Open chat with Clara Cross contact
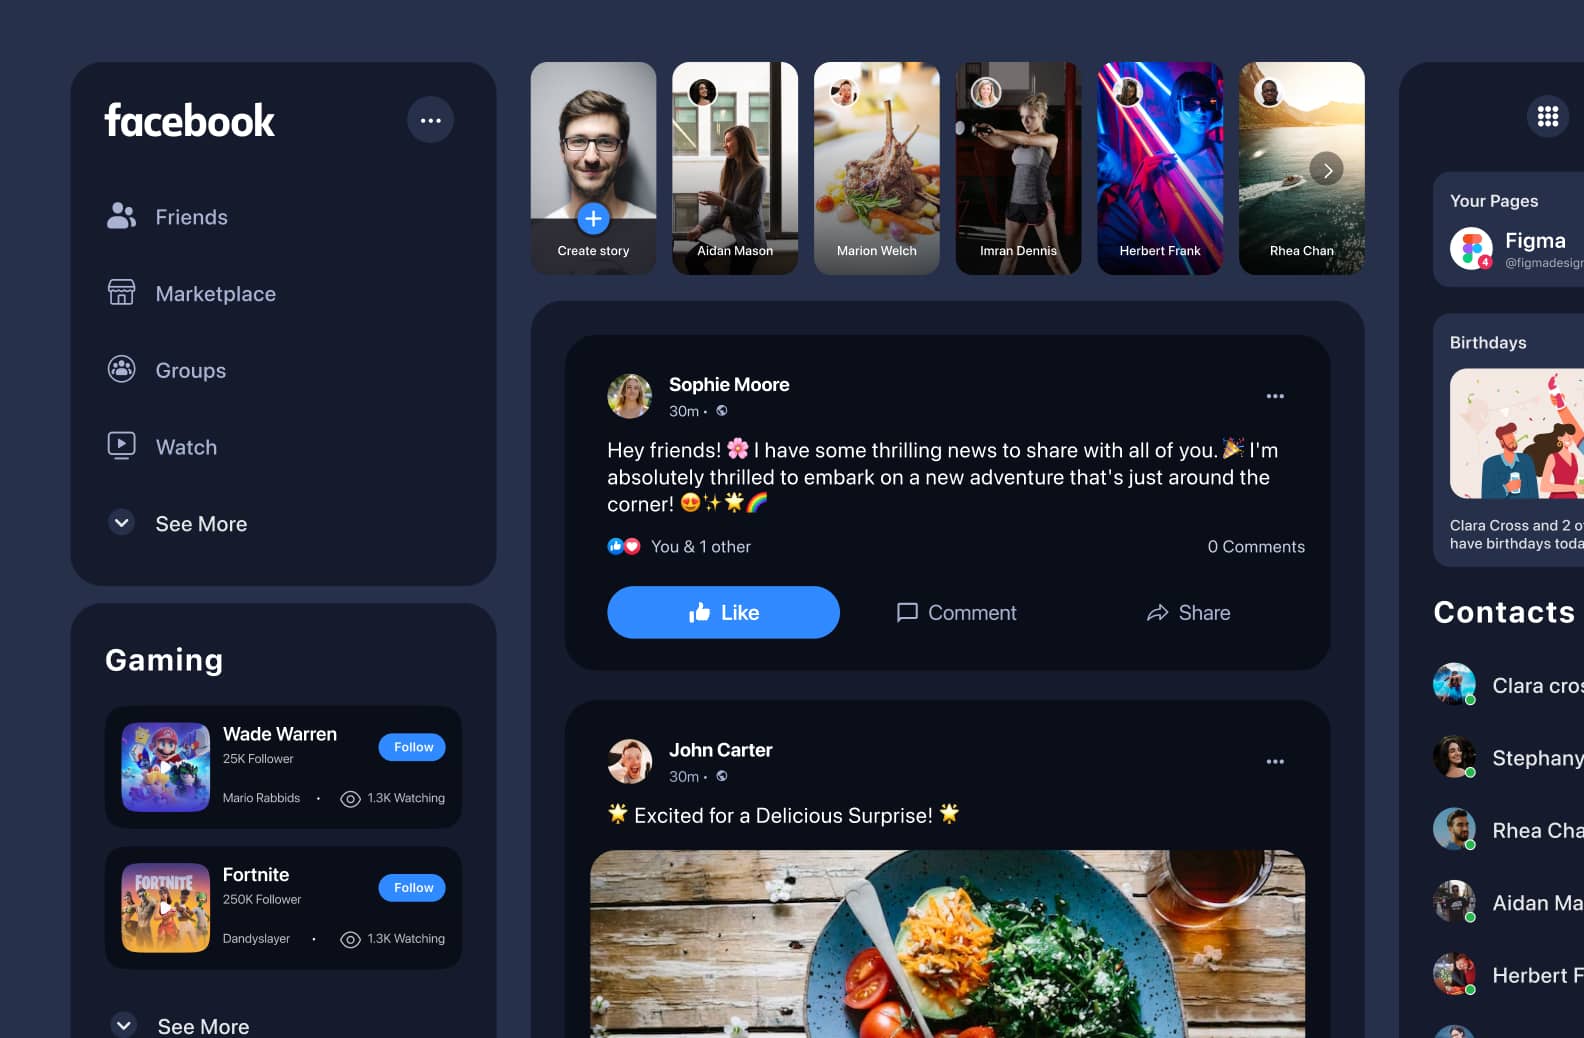 point(1508,685)
